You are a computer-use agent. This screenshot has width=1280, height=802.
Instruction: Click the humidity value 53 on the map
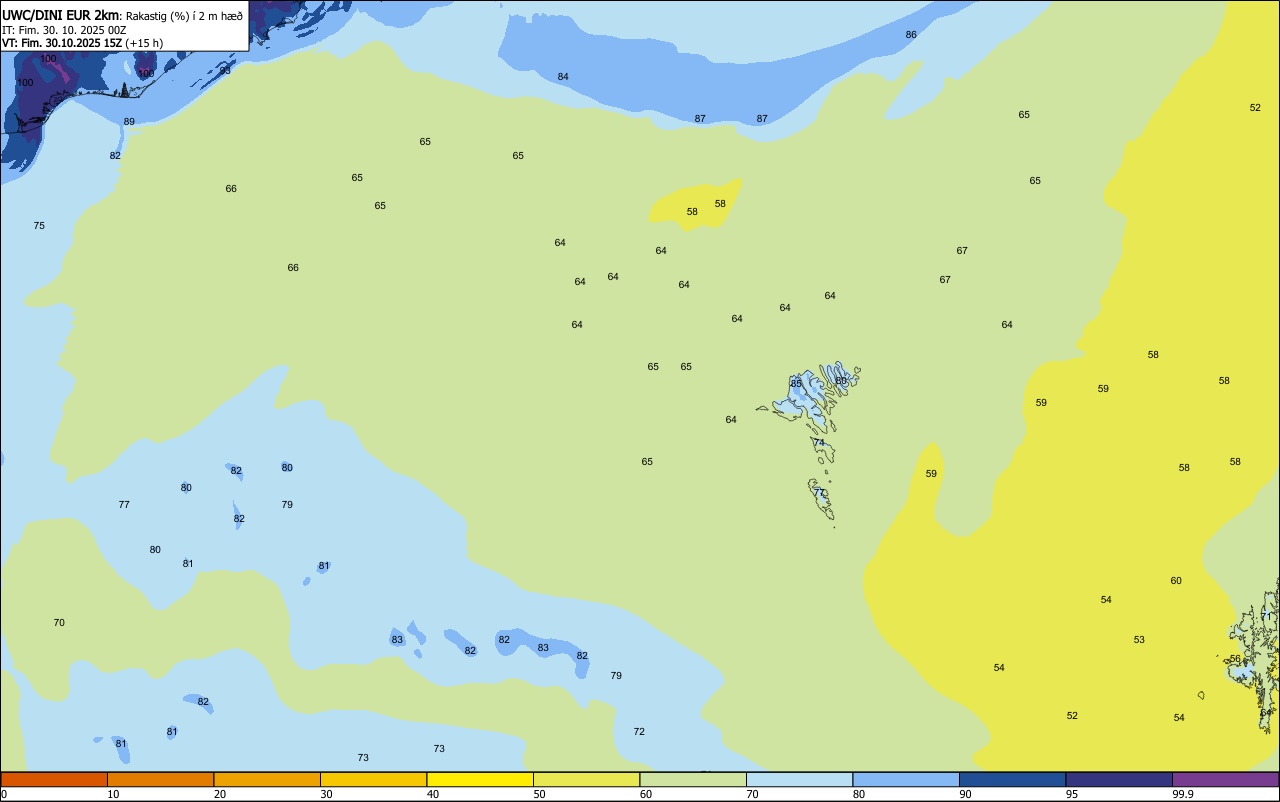click(1139, 640)
